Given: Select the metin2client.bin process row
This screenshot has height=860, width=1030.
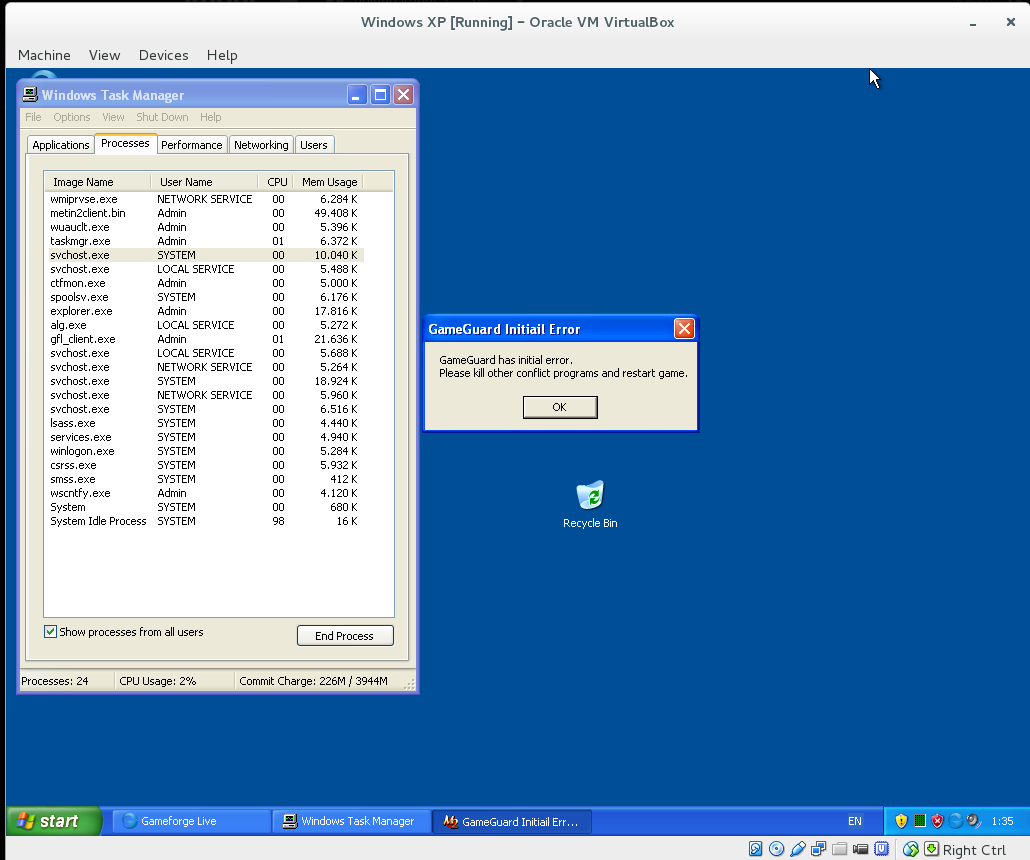Looking at the screenshot, I should pyautogui.click(x=205, y=213).
